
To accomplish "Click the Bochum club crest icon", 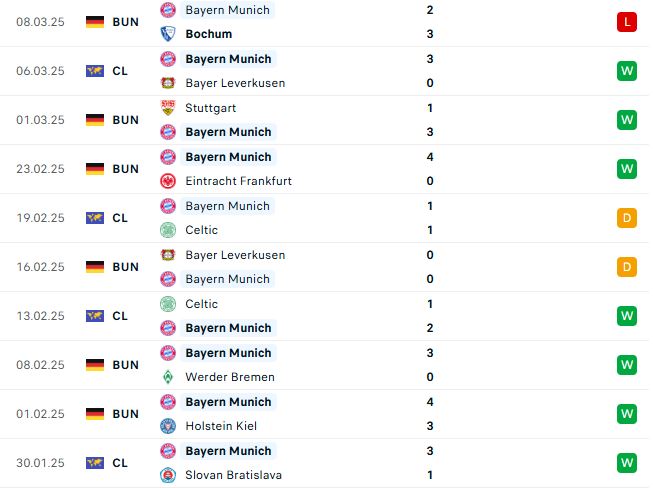I will point(168,34).
